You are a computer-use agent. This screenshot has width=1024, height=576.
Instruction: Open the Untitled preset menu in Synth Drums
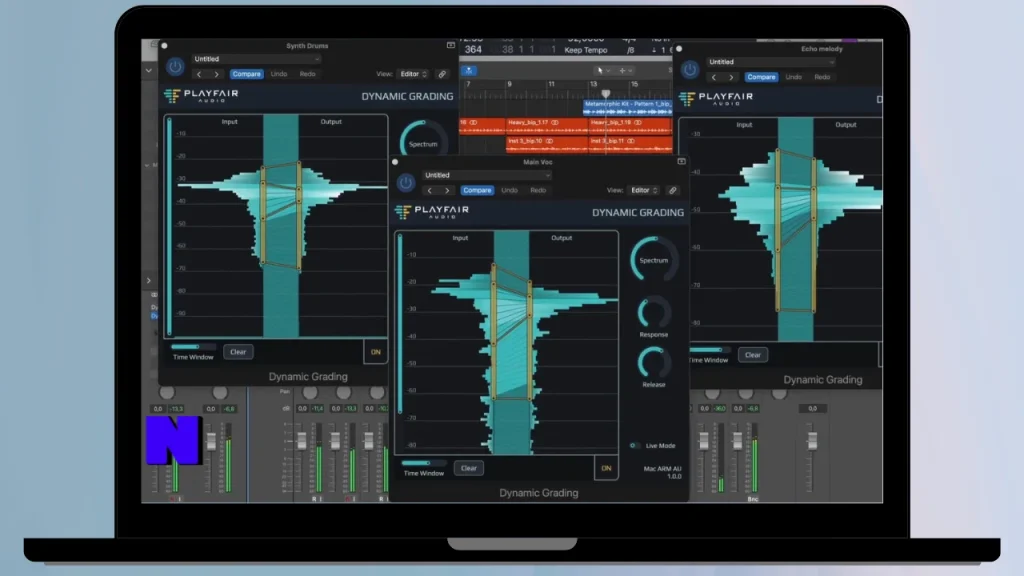256,59
